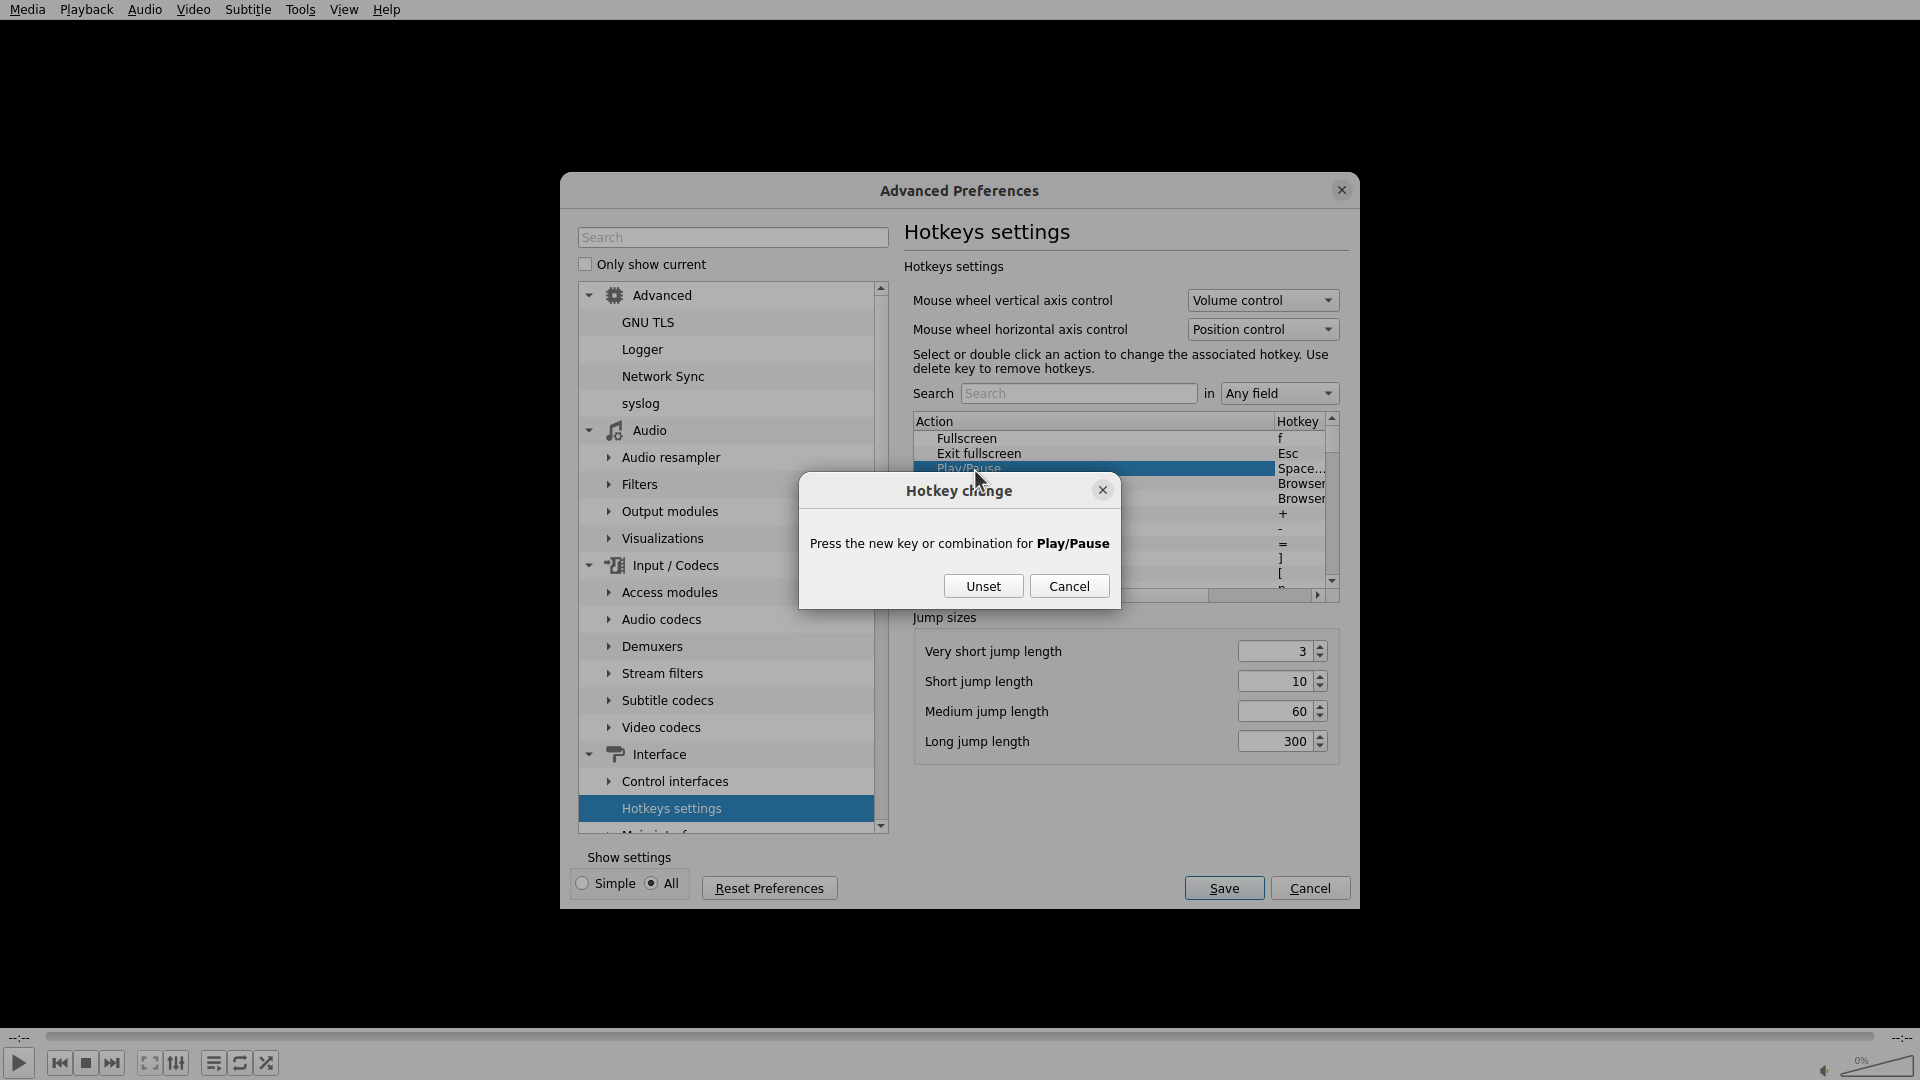
Task: Select the Simple settings radio button
Action: point(582,884)
